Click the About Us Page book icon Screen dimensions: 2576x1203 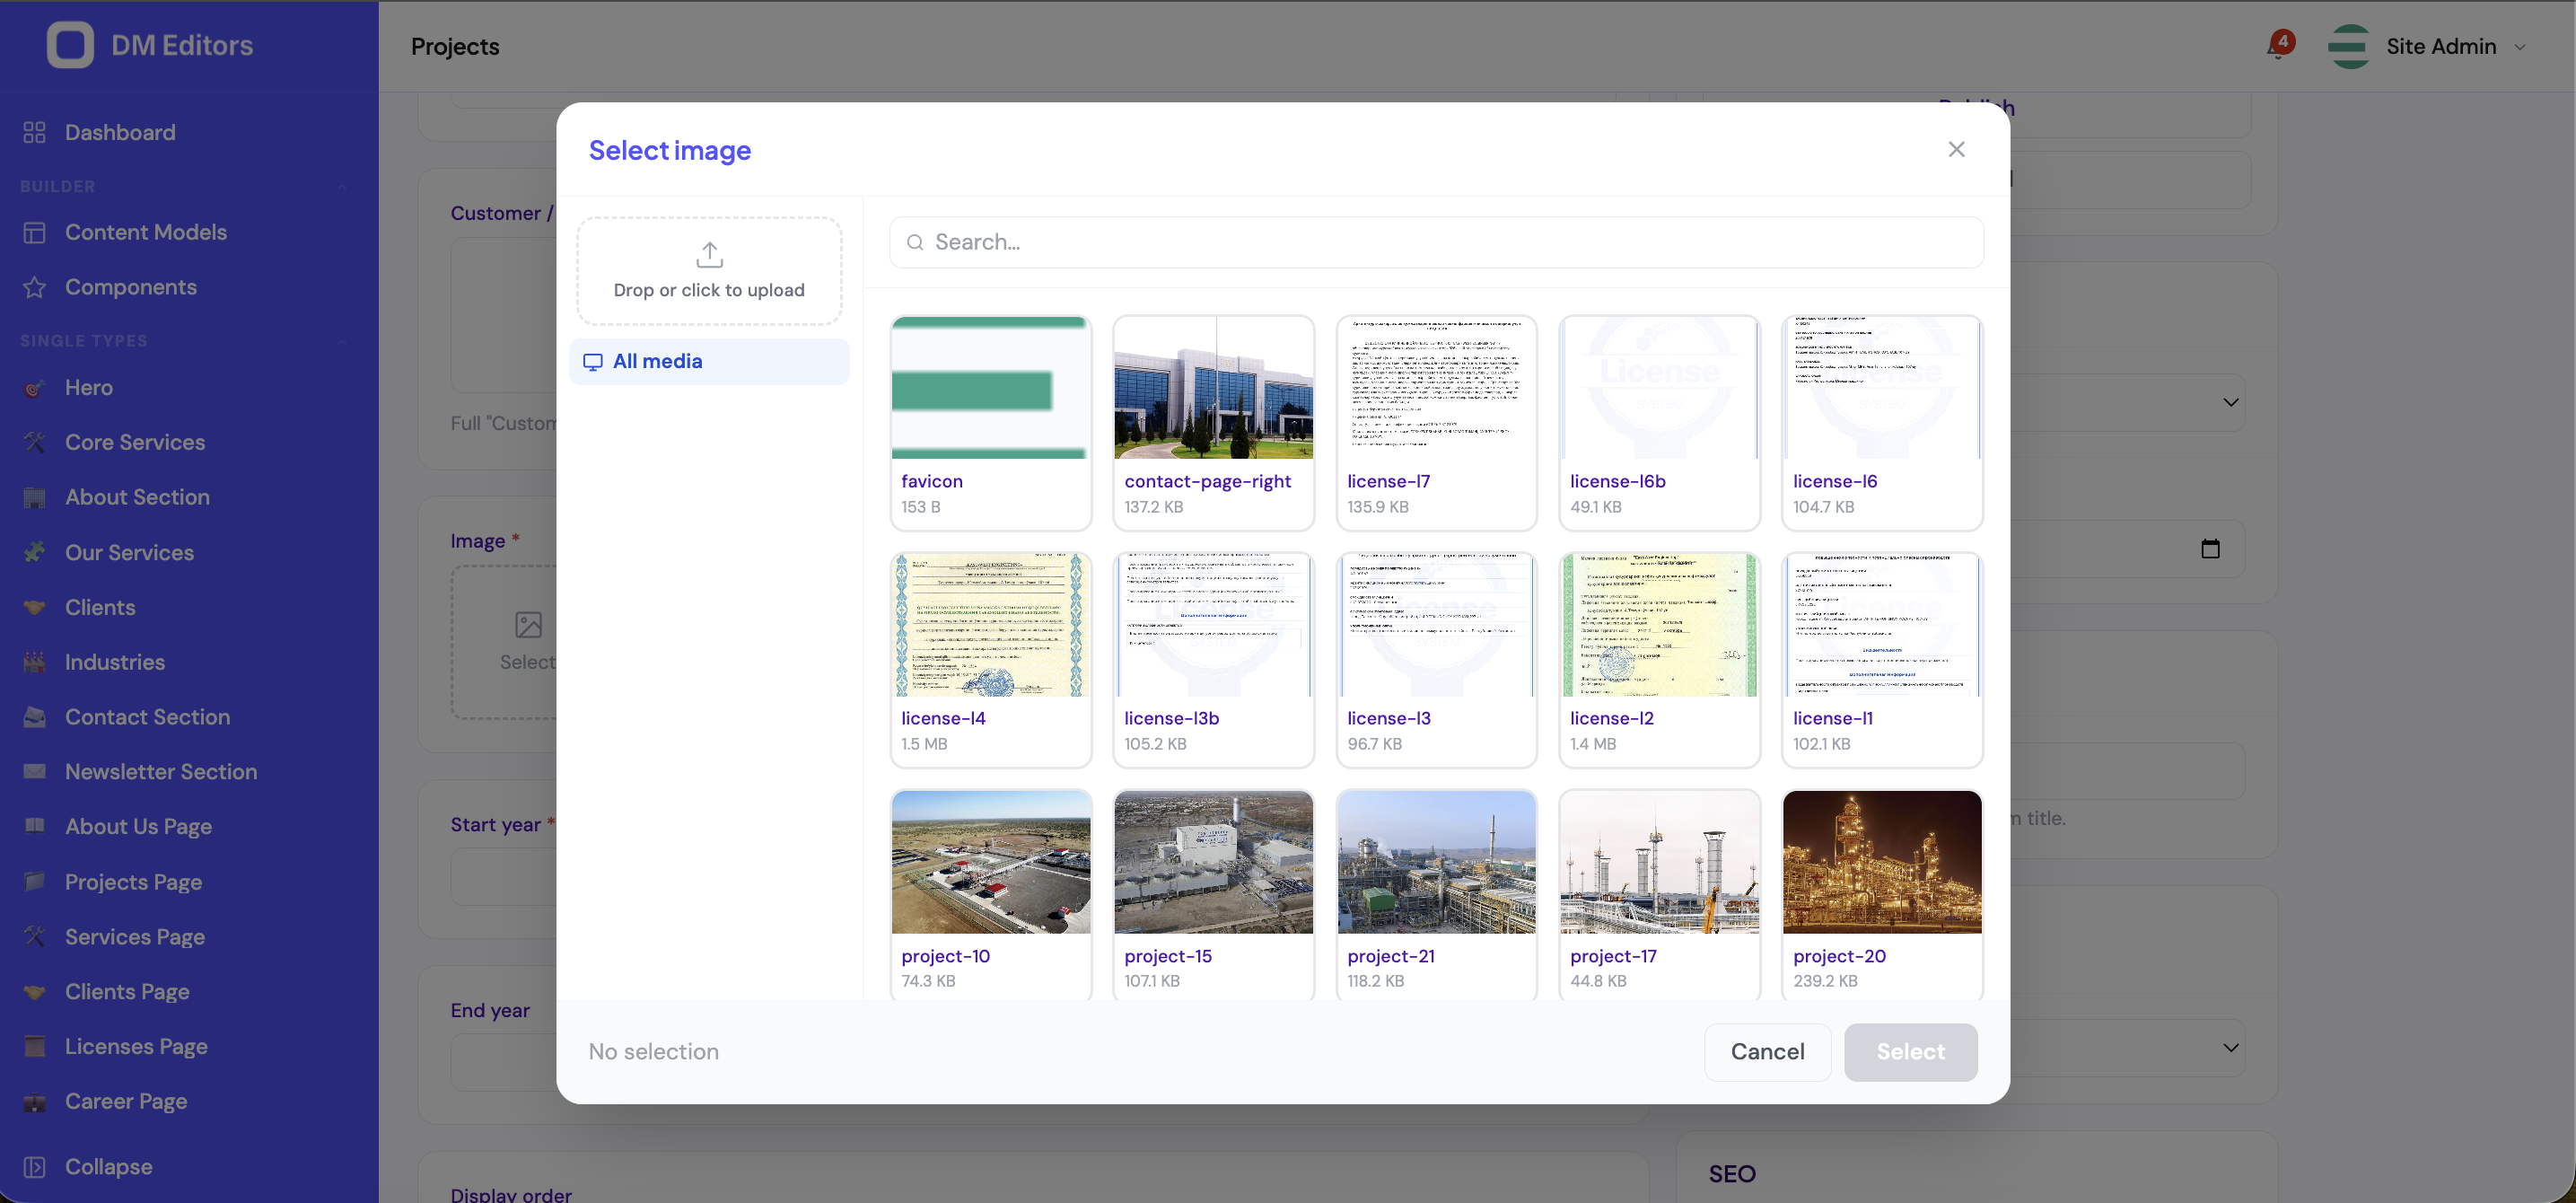coord(35,826)
